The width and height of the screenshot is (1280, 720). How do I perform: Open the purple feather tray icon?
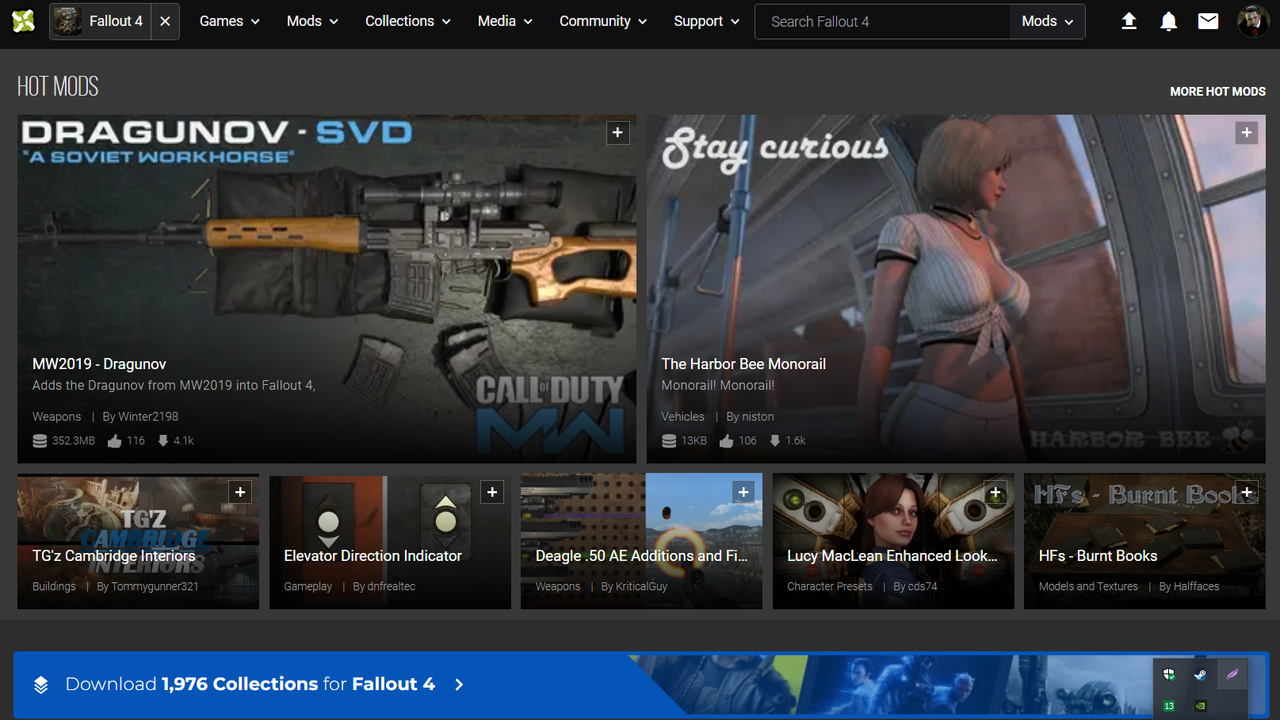1232,675
